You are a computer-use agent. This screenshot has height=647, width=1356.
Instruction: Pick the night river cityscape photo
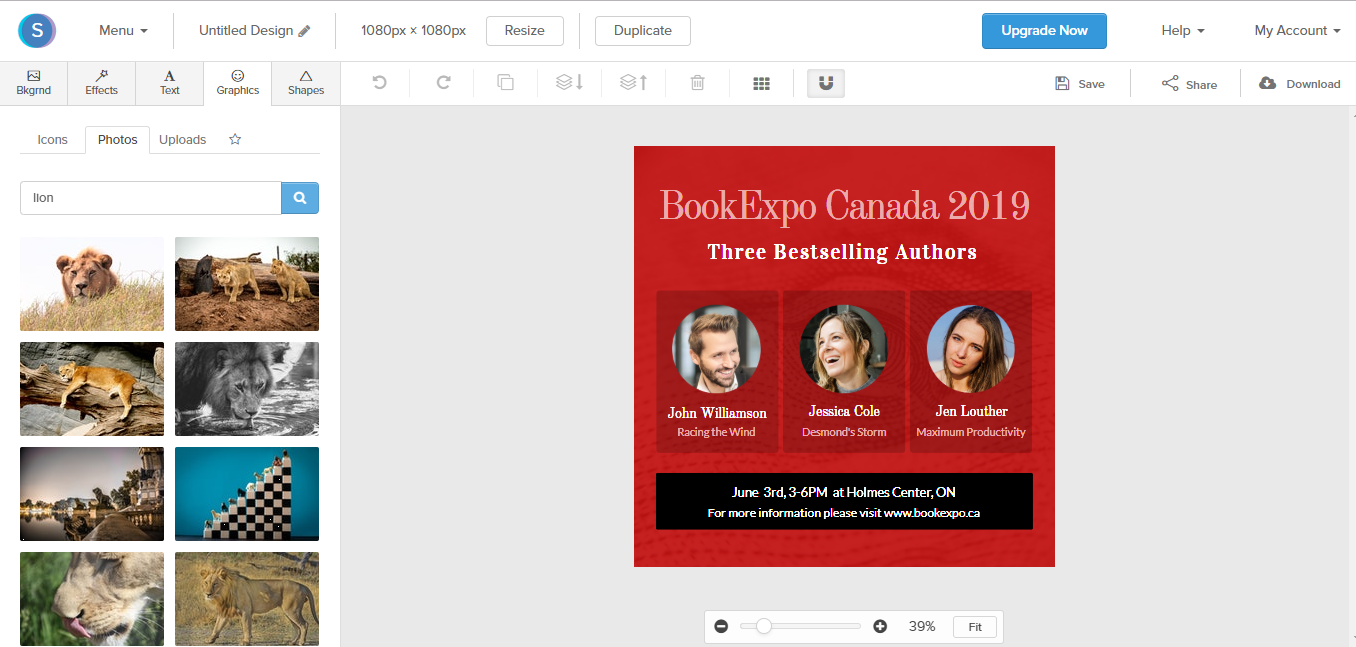point(92,494)
